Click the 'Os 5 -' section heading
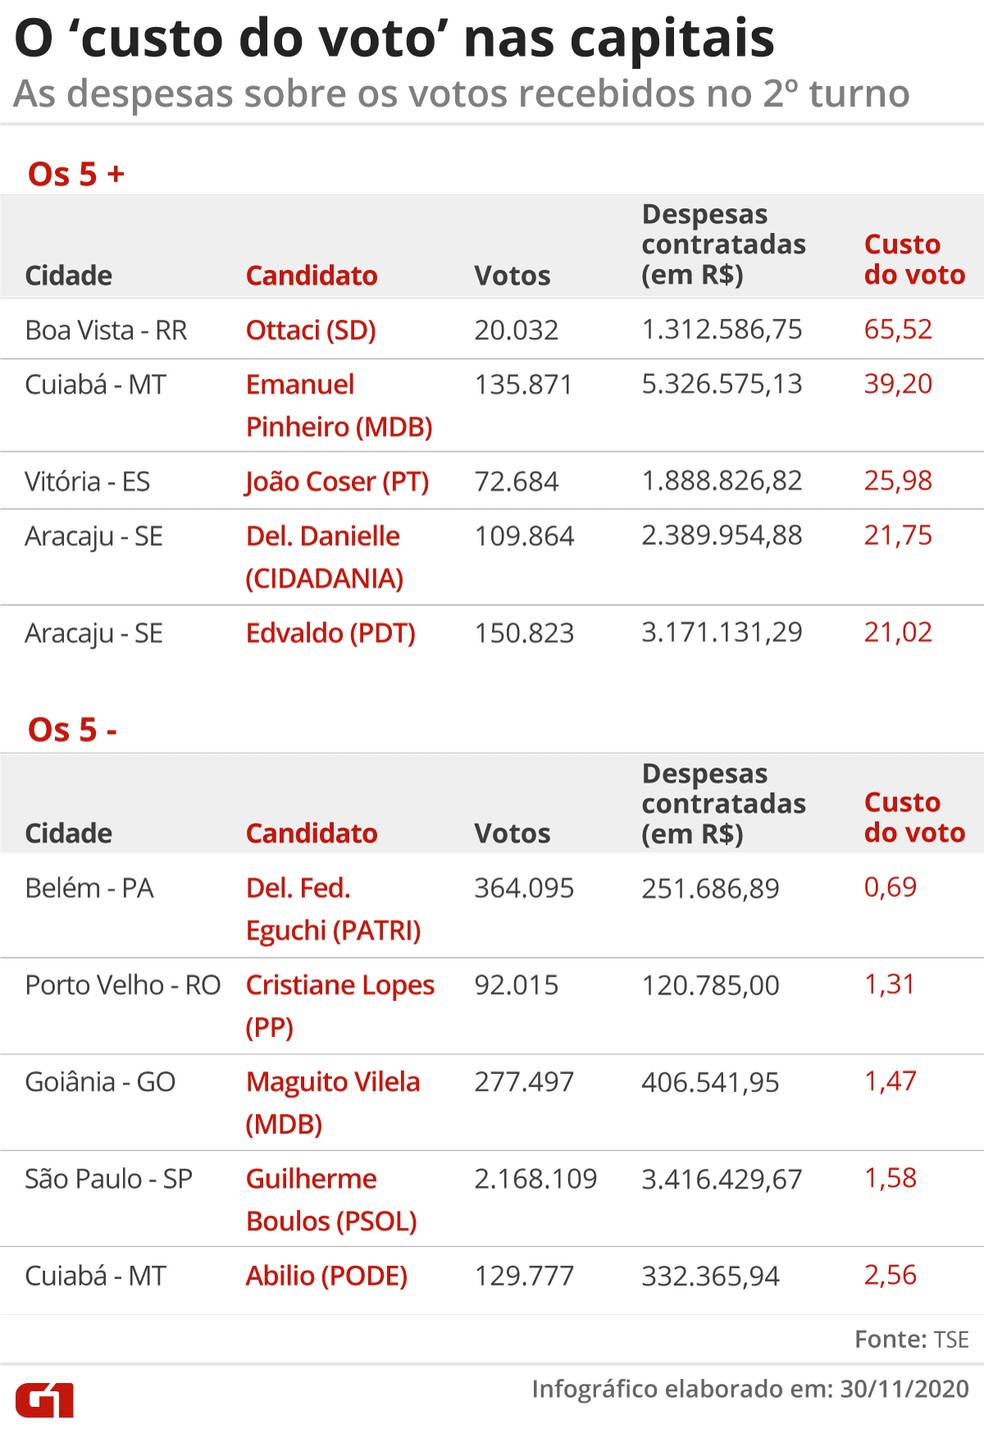This screenshot has width=984, height=1438. [72, 730]
